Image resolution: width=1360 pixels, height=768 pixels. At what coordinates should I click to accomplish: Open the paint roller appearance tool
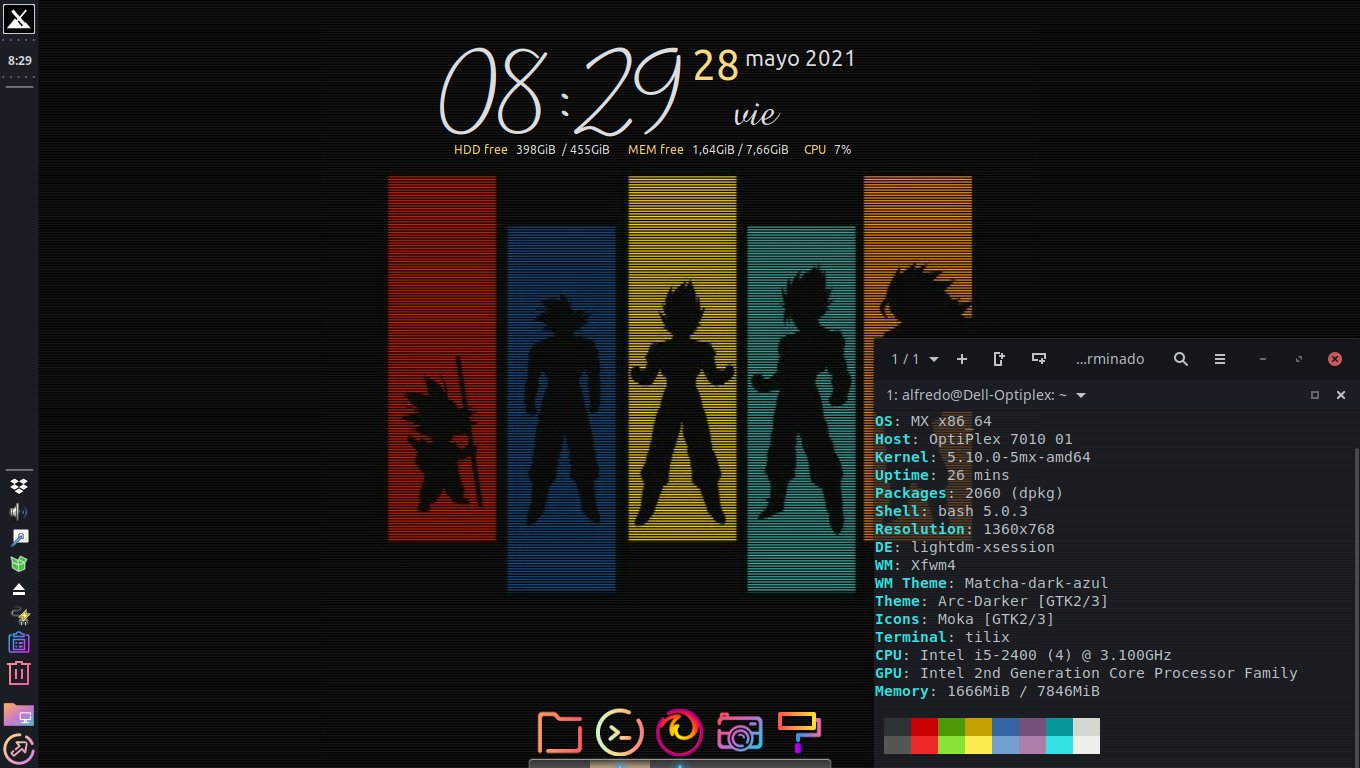pyautogui.click(x=799, y=731)
